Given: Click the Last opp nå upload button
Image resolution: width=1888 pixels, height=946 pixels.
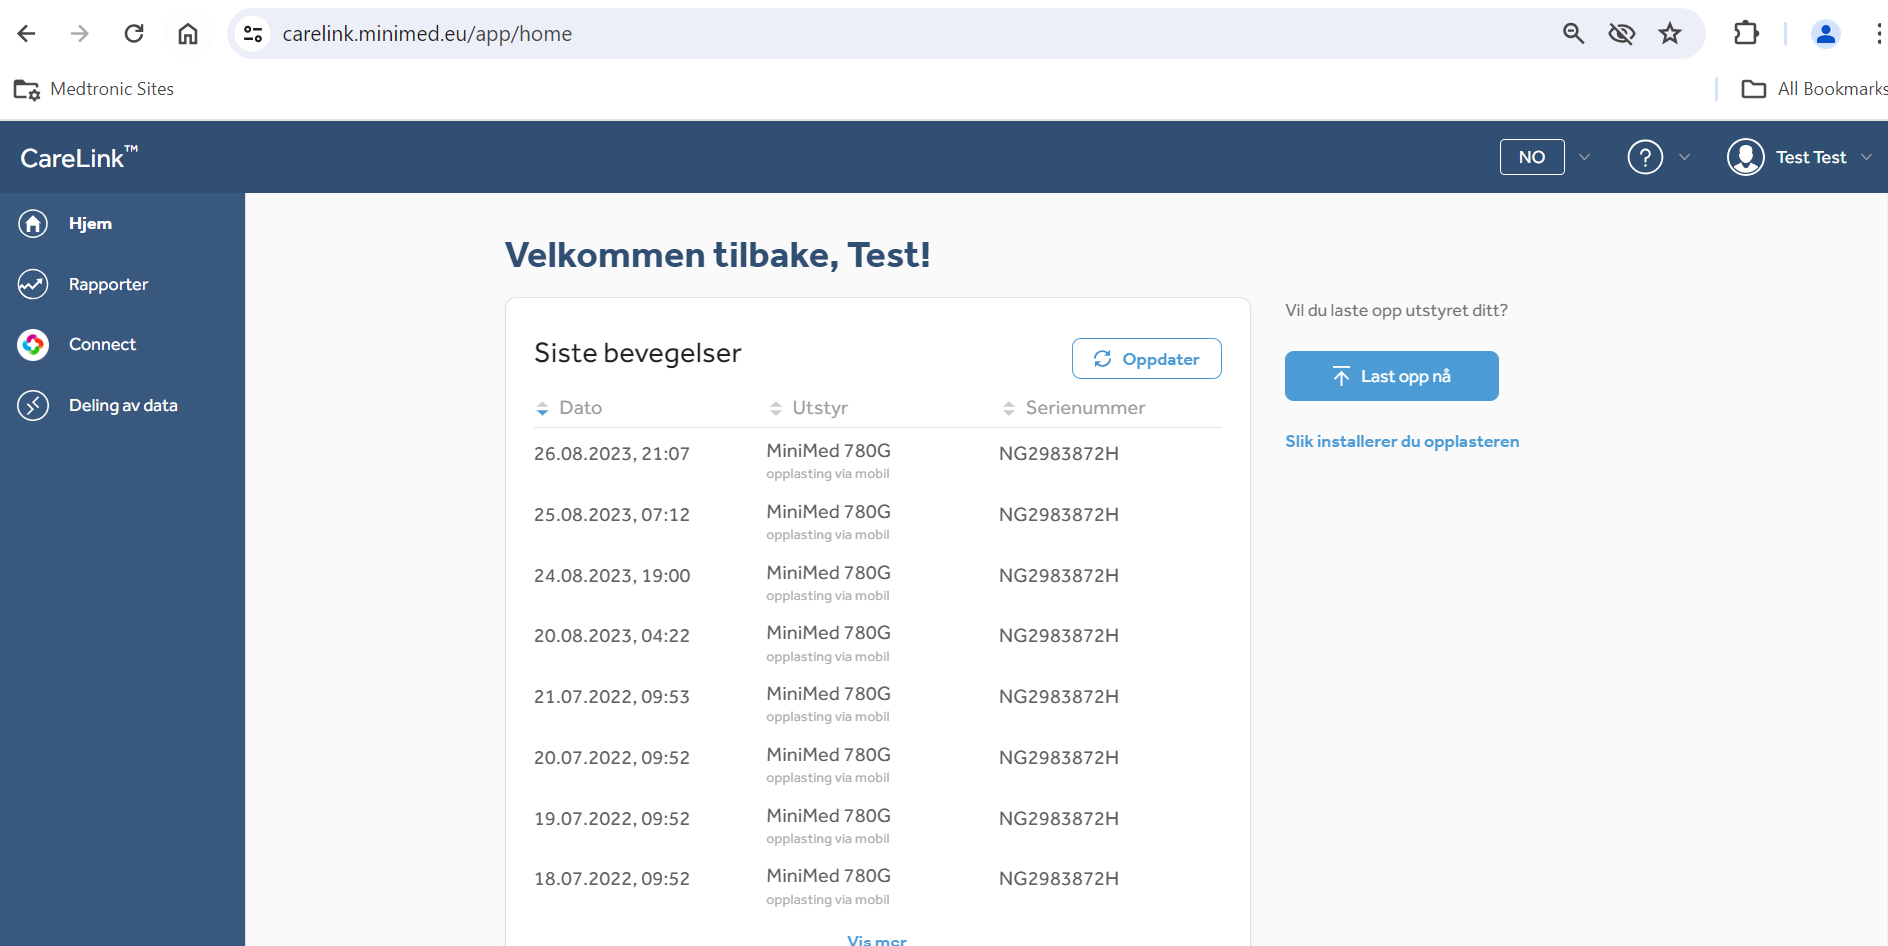Looking at the screenshot, I should (1391, 376).
